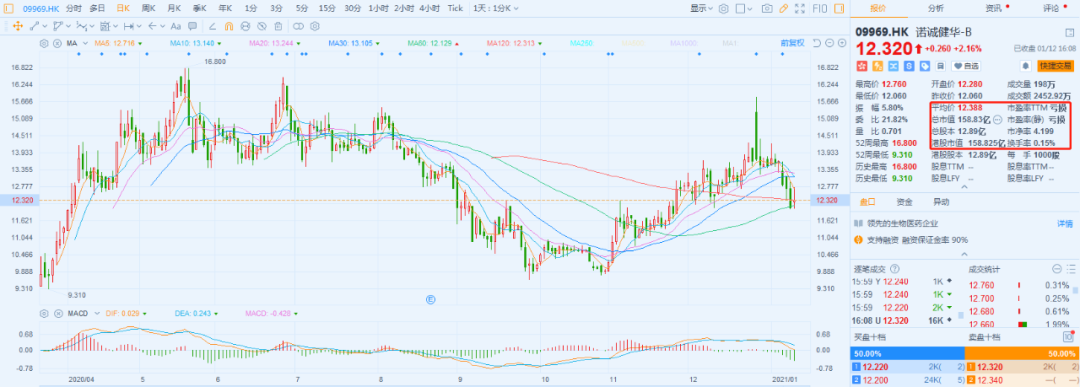Add stock to 自选 watchlist
The image size is (1080, 387).
pos(966,66)
